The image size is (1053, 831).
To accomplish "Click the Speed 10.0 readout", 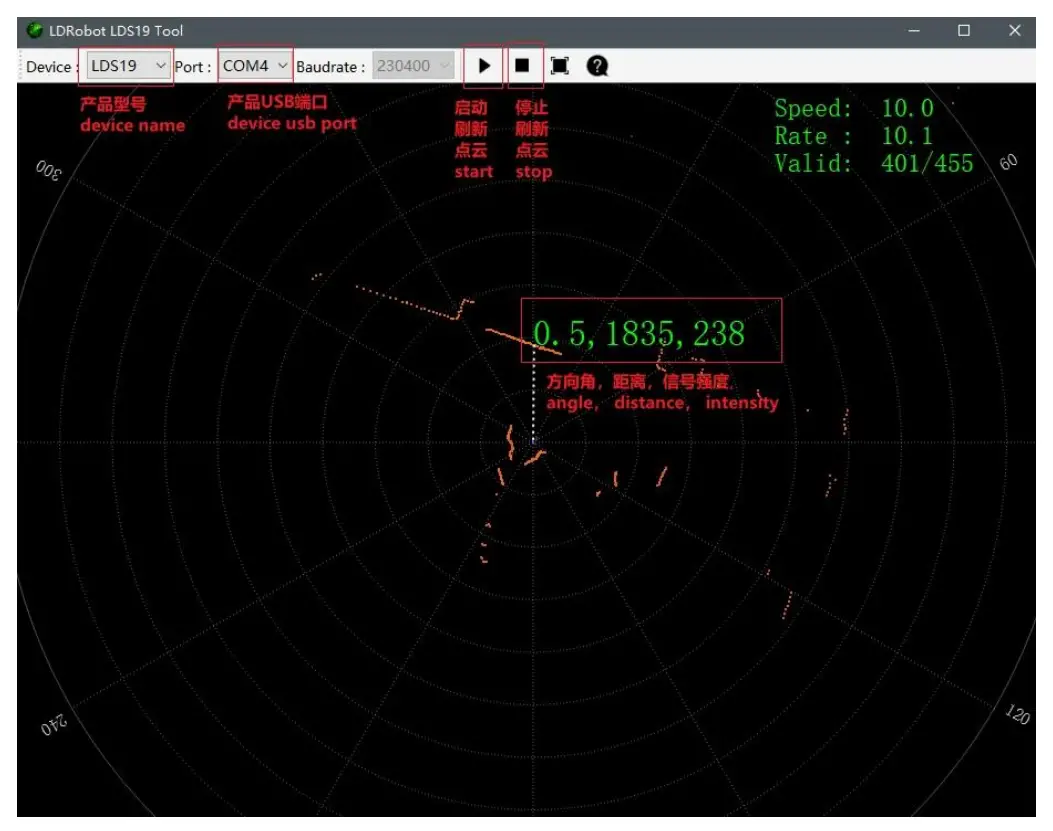I will click(x=854, y=109).
